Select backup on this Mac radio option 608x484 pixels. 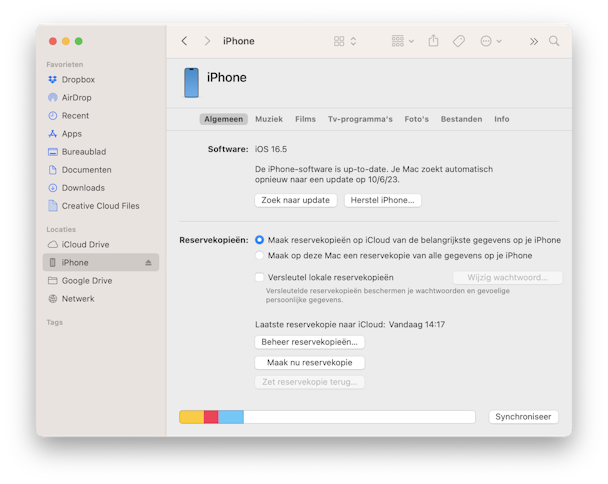point(259,256)
